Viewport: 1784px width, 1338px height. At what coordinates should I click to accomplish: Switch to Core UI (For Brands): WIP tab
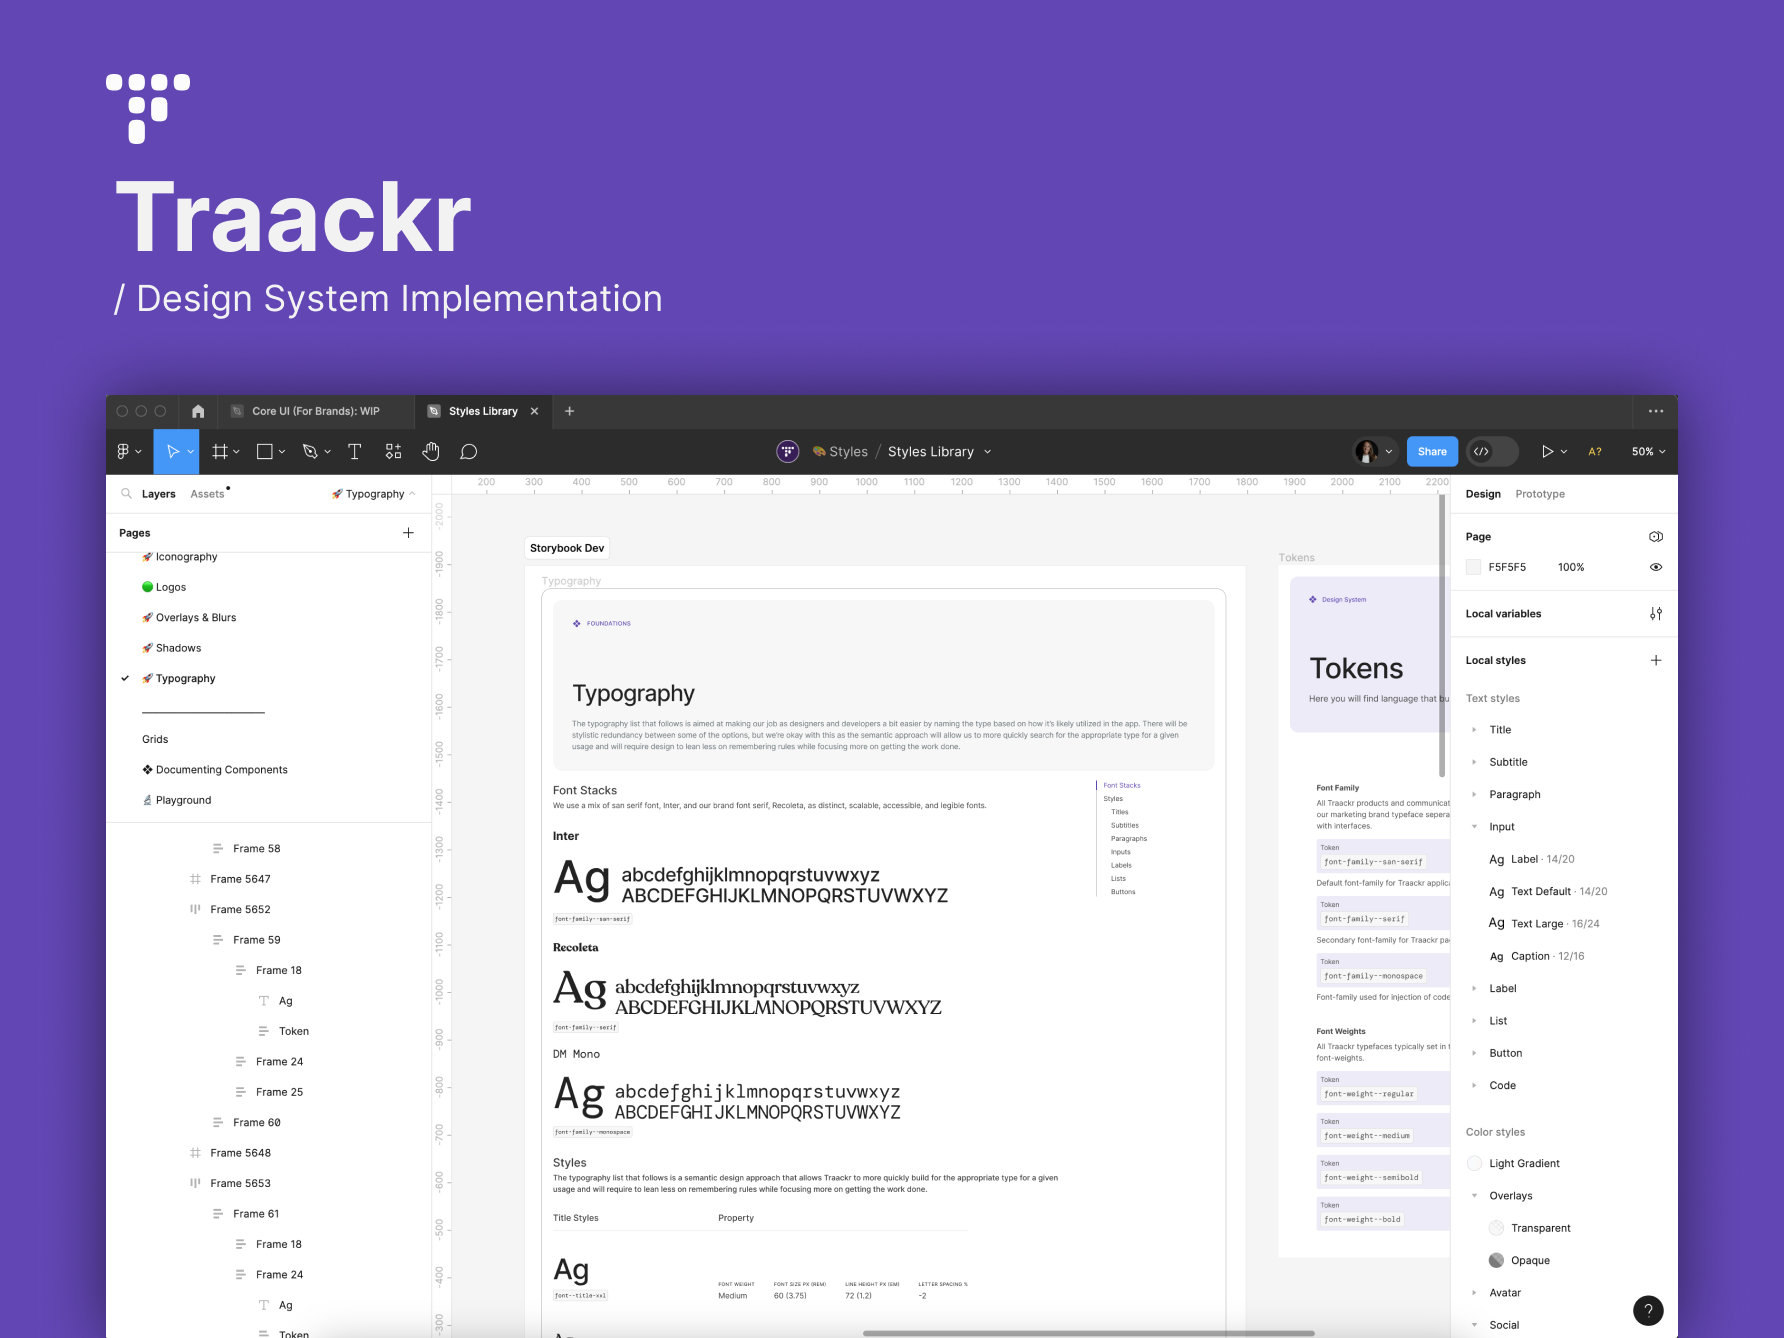[x=316, y=411]
